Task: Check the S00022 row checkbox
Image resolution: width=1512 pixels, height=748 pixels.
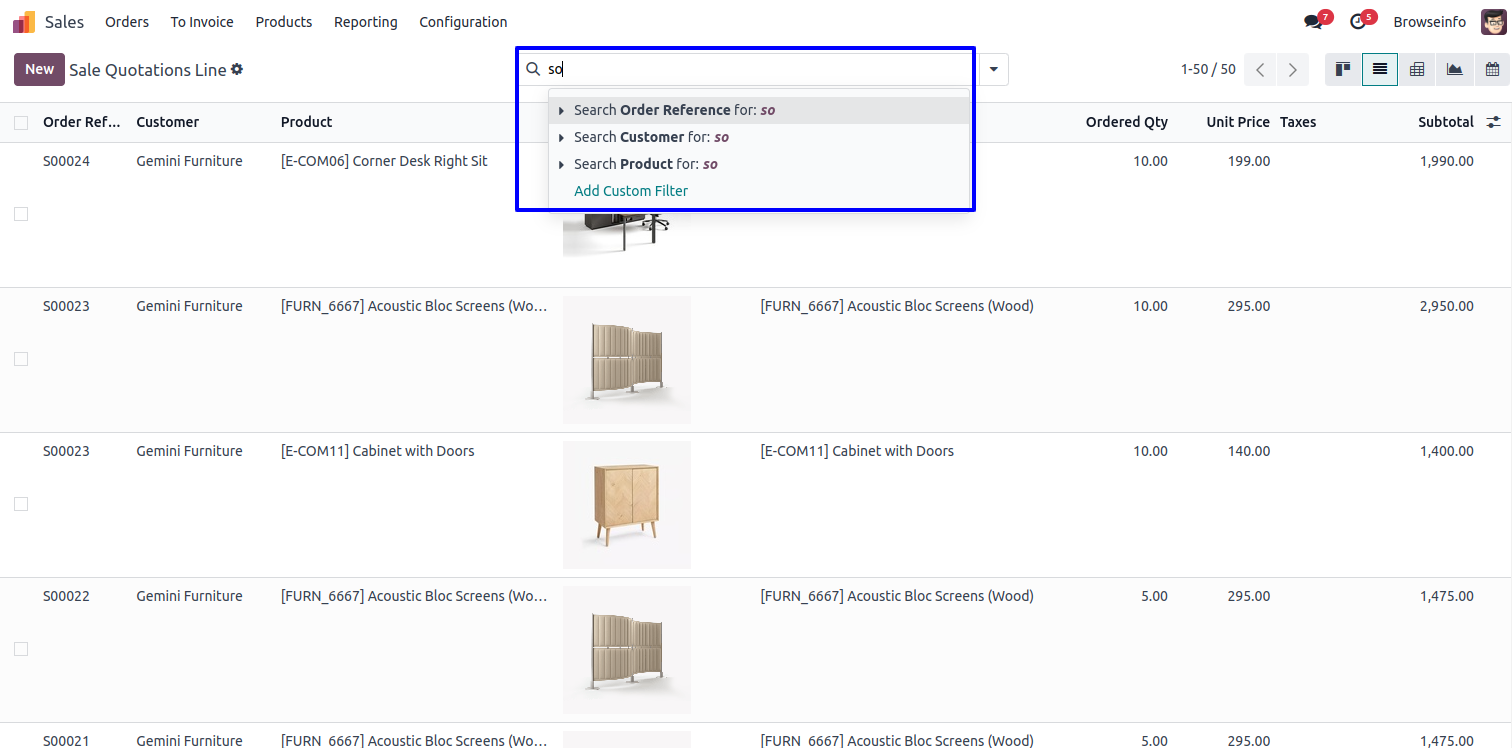Action: [x=21, y=649]
